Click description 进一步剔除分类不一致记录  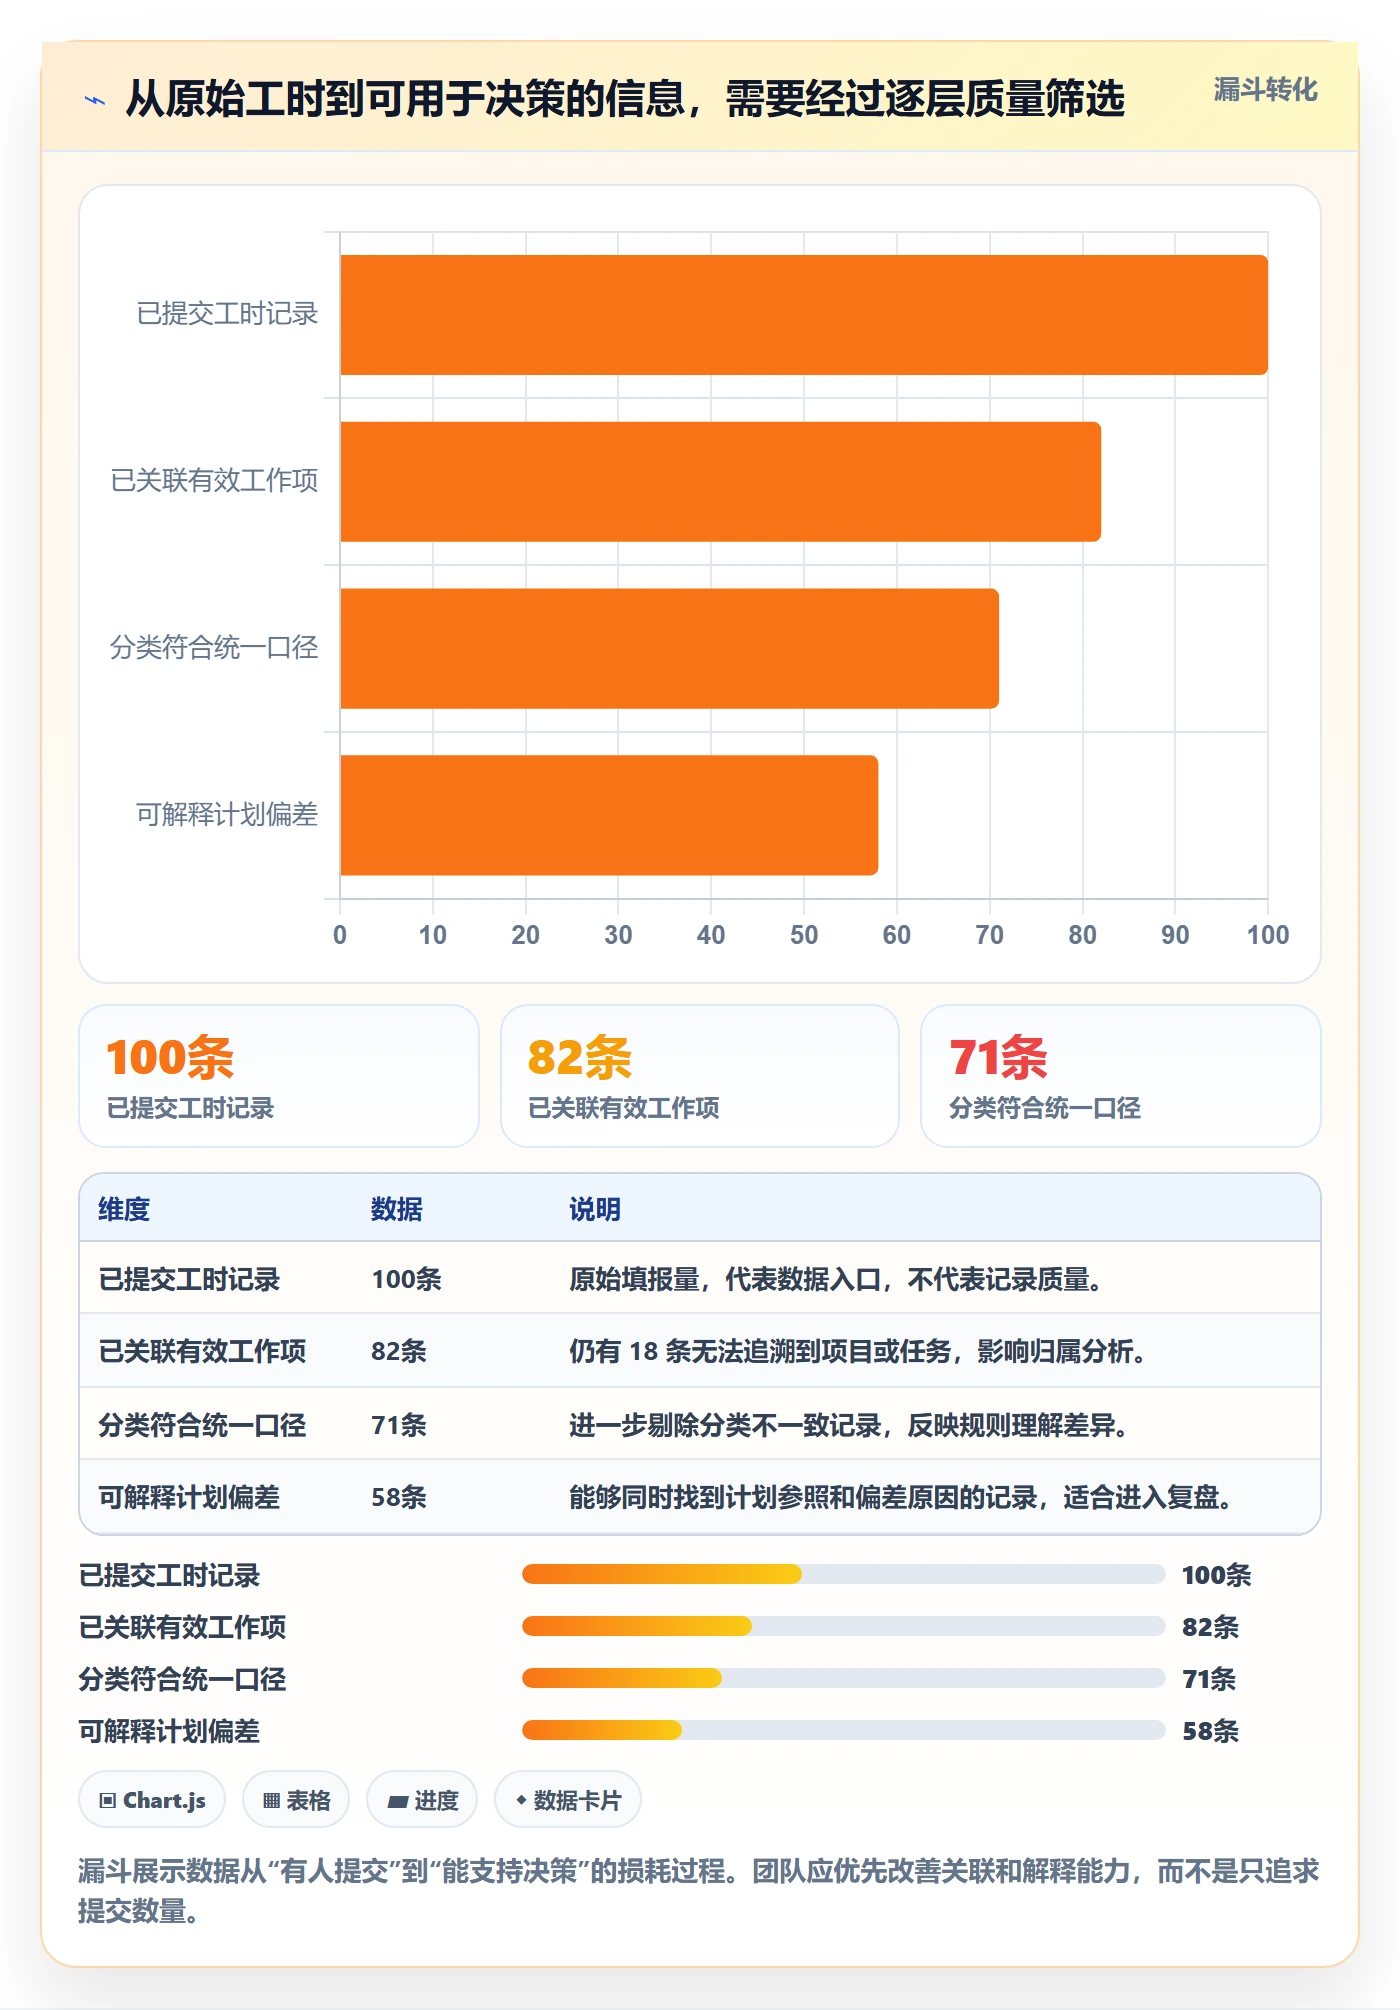[850, 1425]
